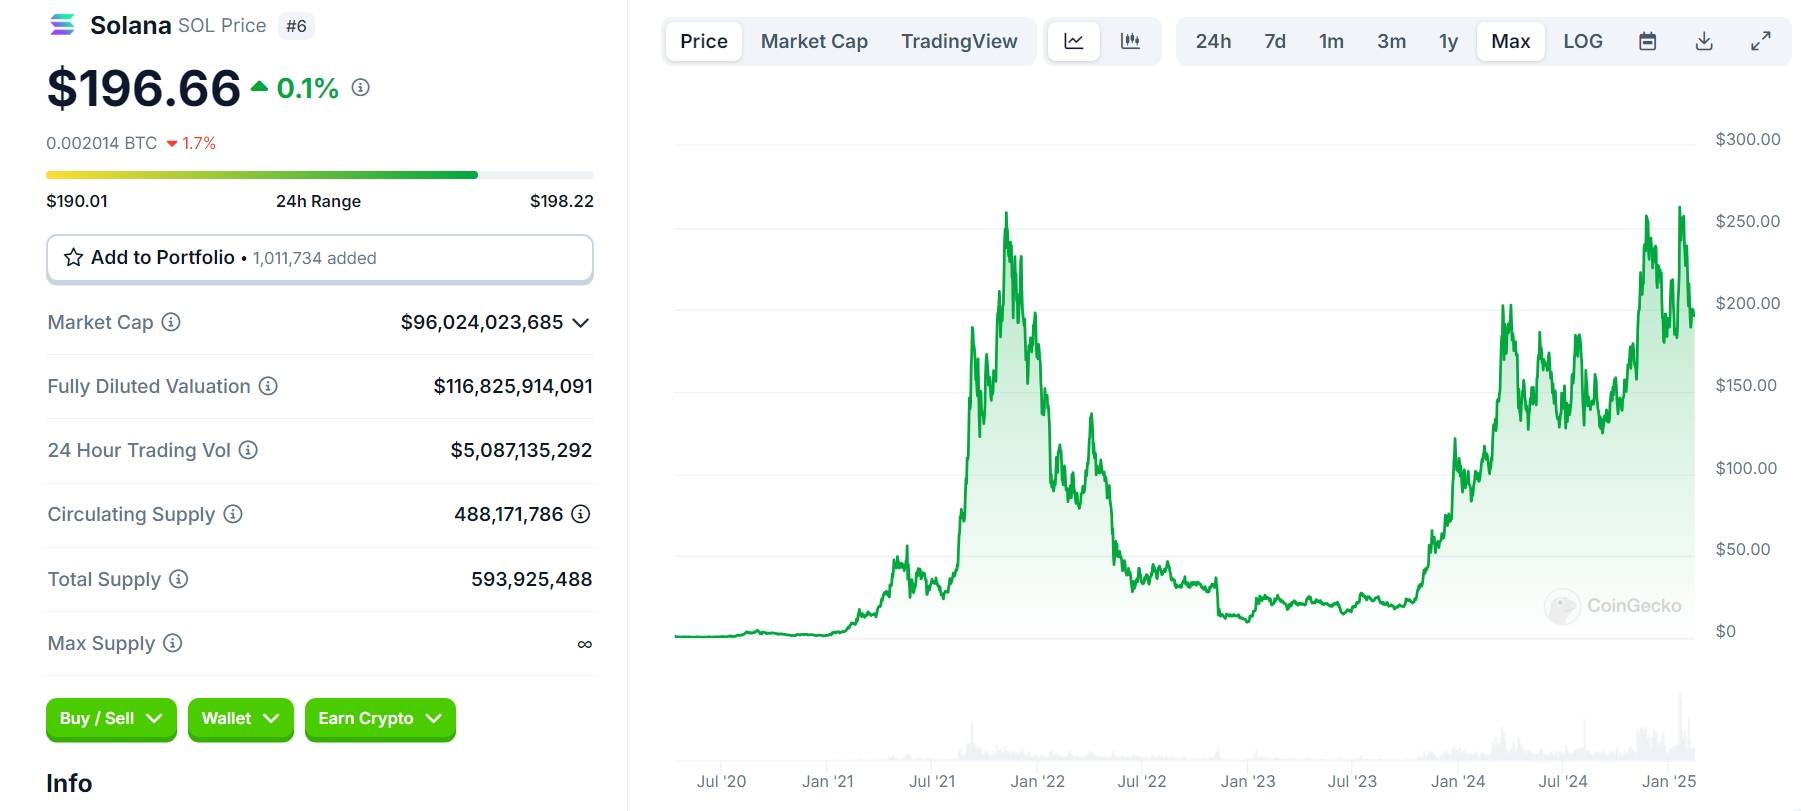Show Market Cap info tooltip icon
This screenshot has height=811, width=1801.
click(171, 322)
